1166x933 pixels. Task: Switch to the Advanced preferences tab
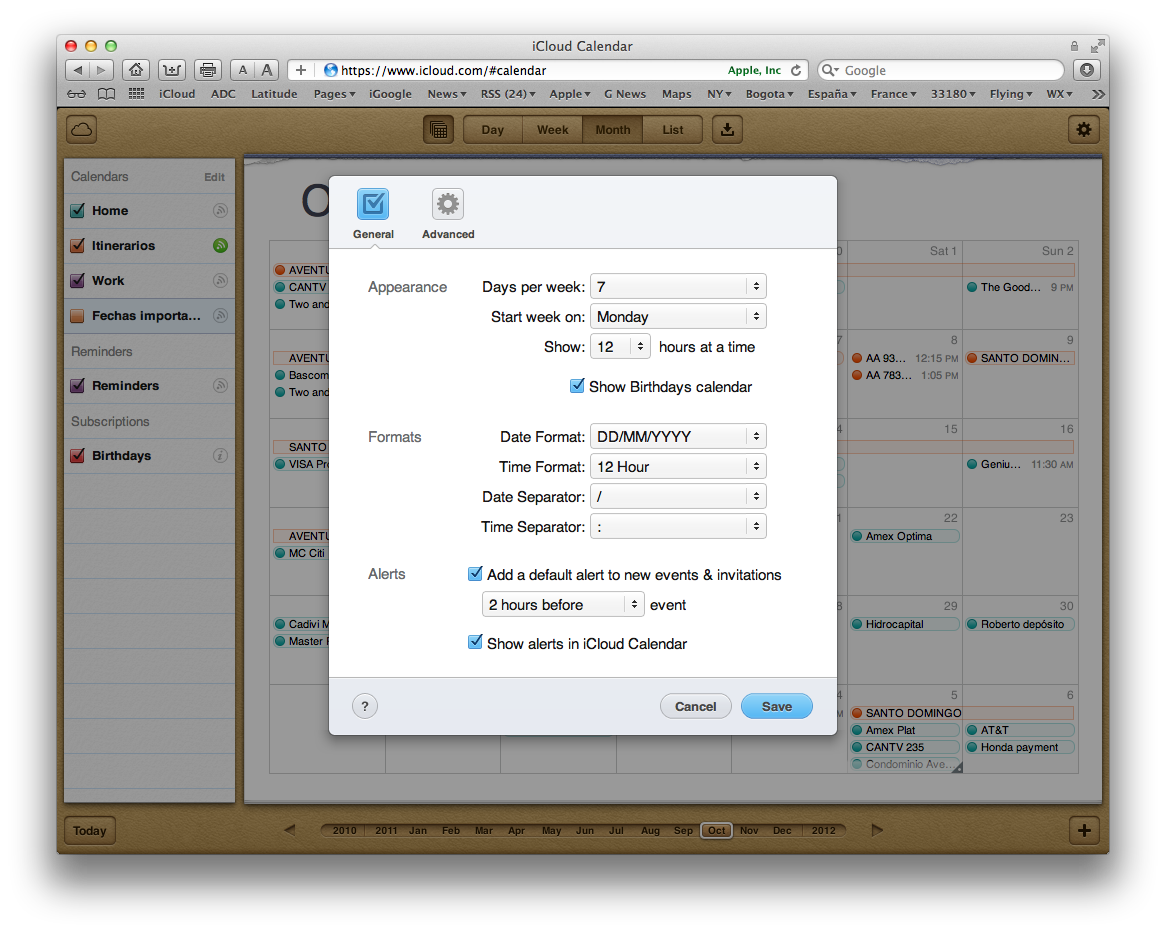(448, 214)
